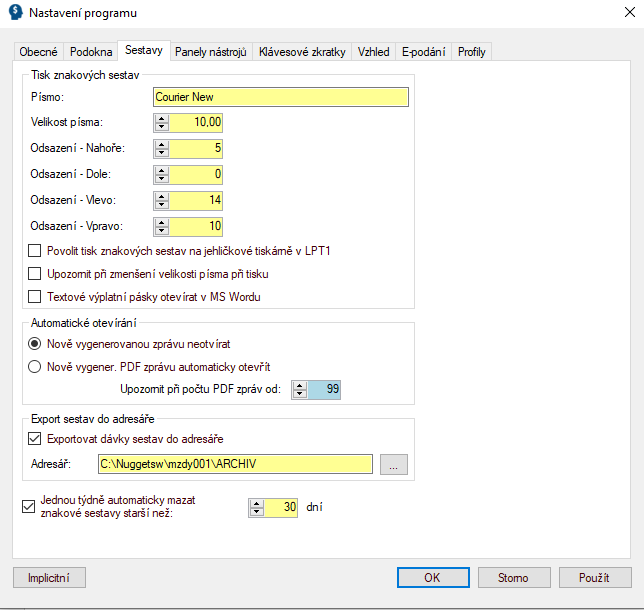
Task: Click the Písmo field containing Courier New
Action: pyautogui.click(x=281, y=97)
